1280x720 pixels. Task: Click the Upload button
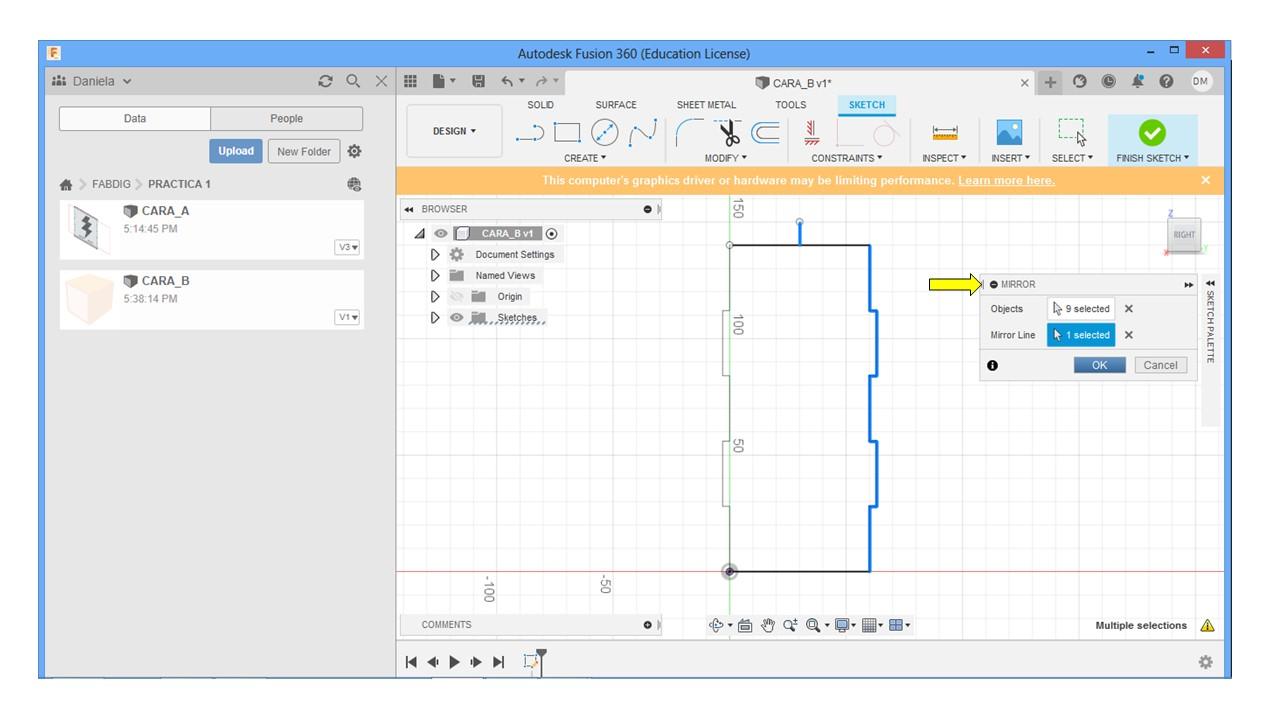[x=236, y=151]
